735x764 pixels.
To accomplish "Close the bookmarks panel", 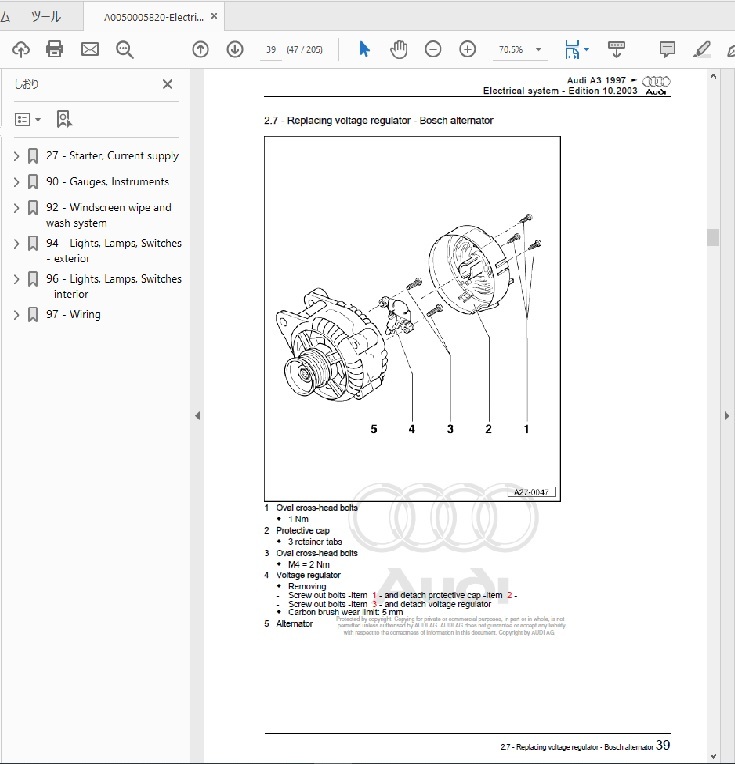I will (168, 84).
